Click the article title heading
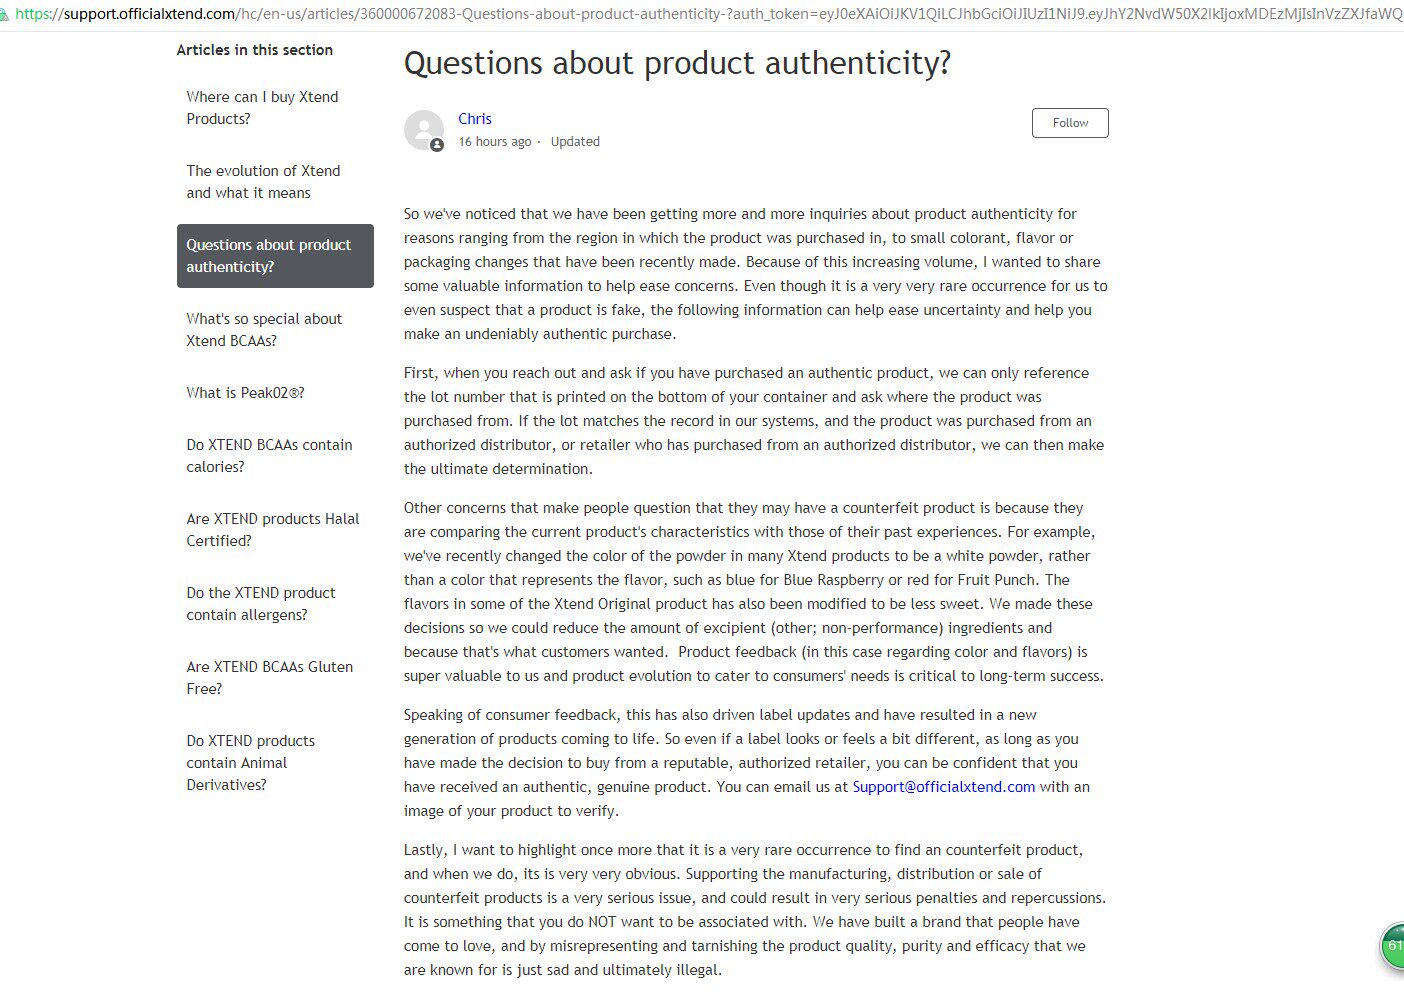This screenshot has height=992, width=1404. (x=677, y=64)
